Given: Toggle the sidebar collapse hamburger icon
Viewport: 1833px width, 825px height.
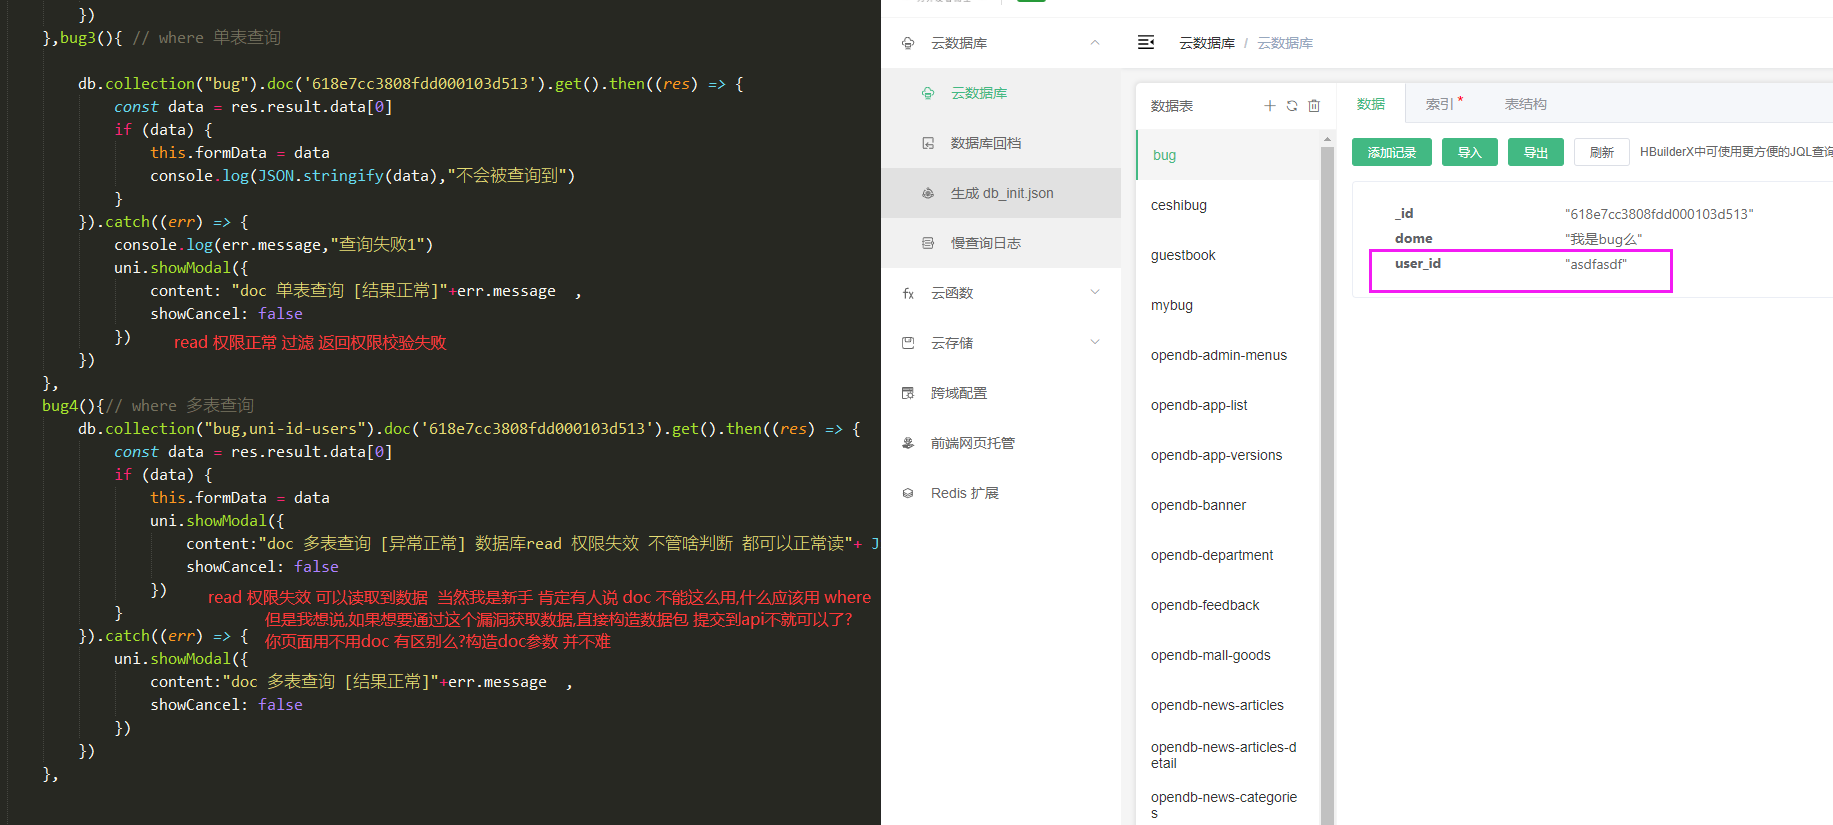Looking at the screenshot, I should coord(1146,42).
